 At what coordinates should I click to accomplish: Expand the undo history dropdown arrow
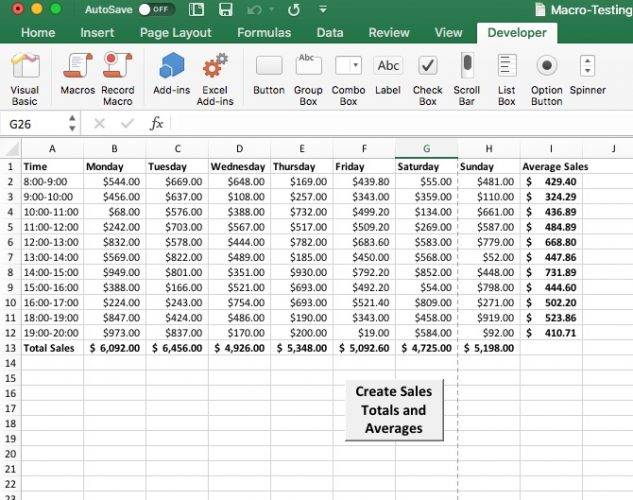[271, 9]
